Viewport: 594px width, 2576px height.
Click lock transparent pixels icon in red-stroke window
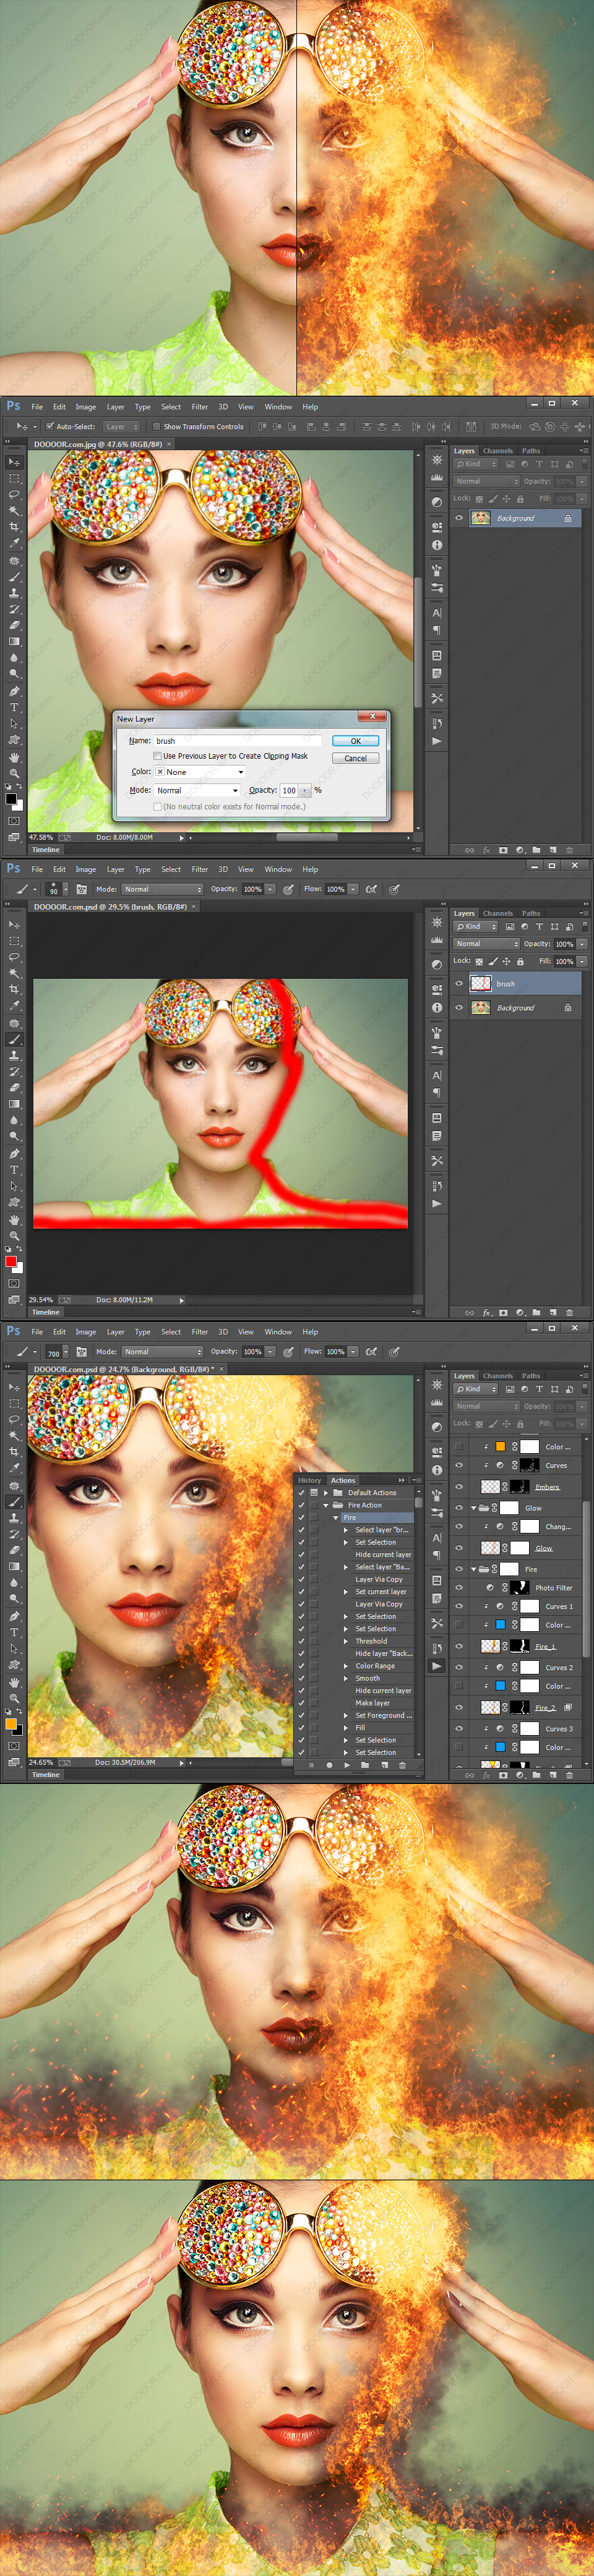[x=479, y=961]
